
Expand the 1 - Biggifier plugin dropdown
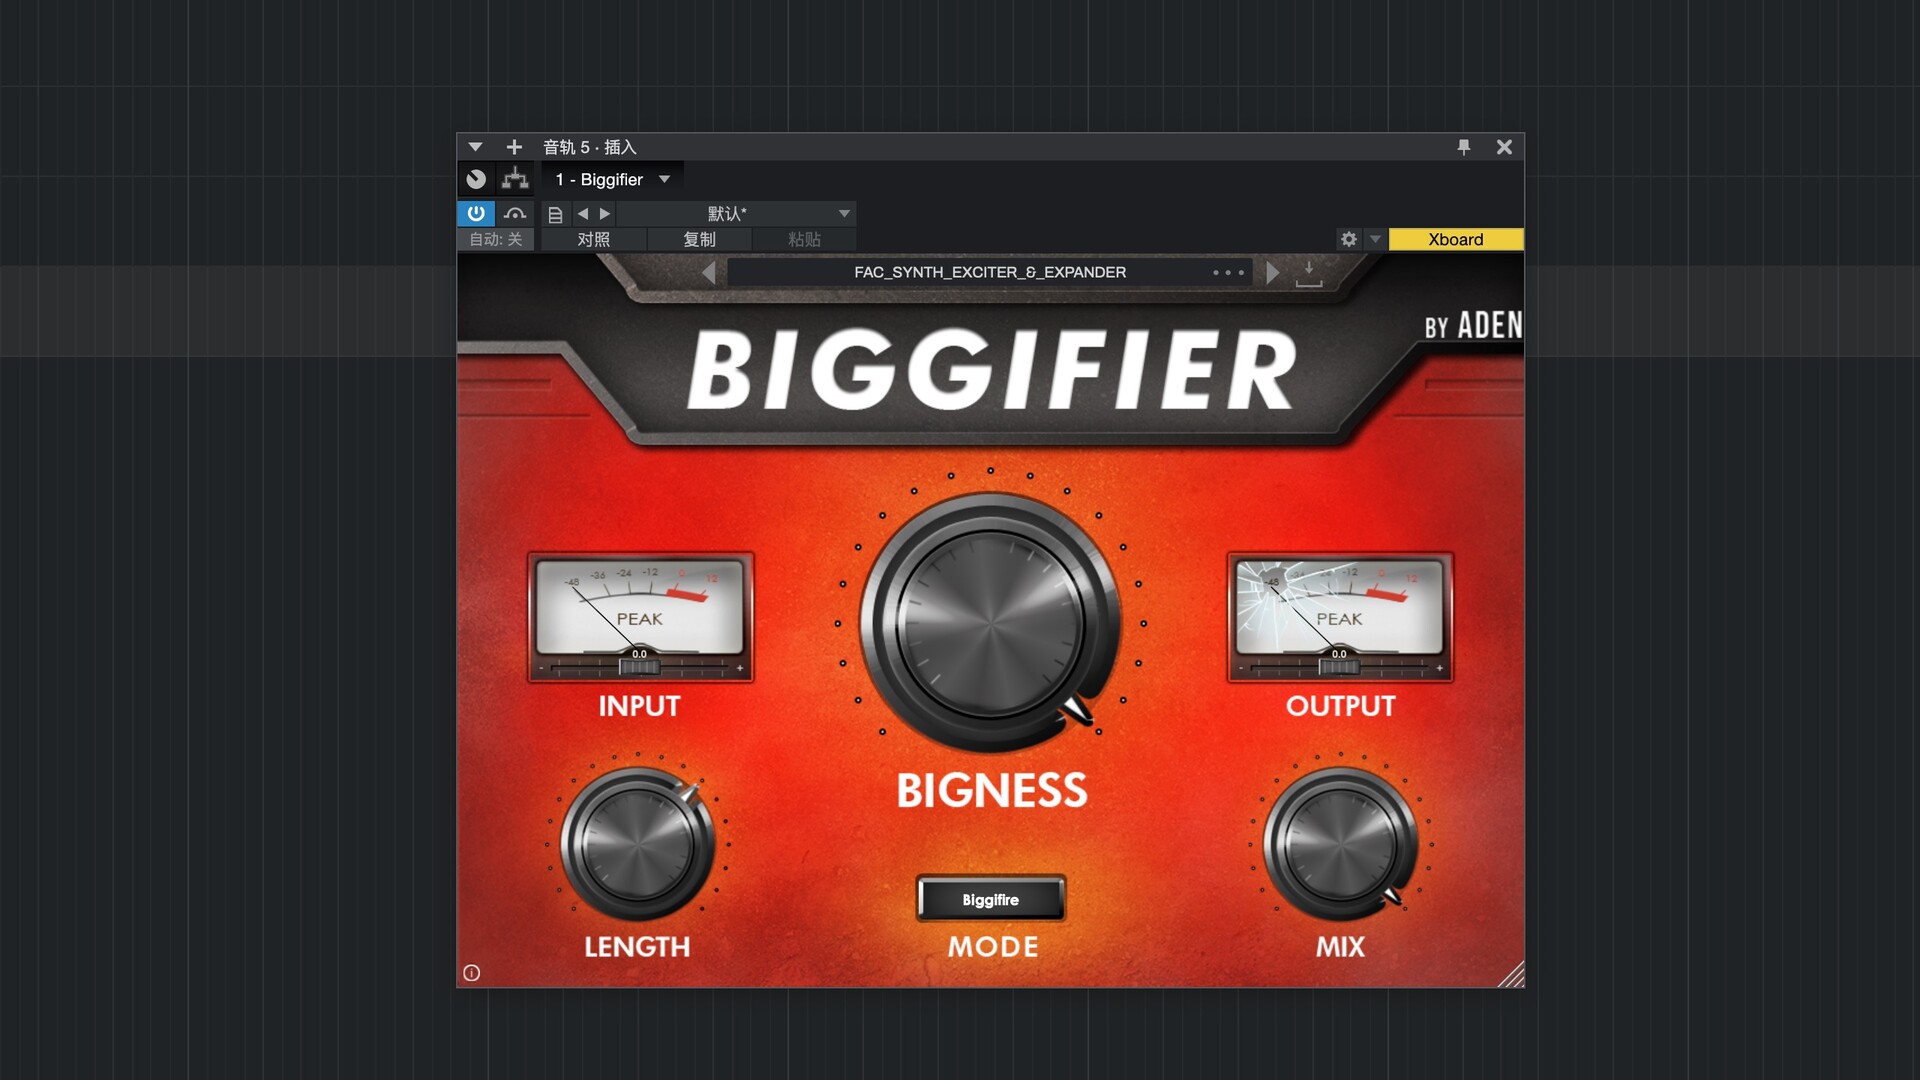click(x=613, y=179)
